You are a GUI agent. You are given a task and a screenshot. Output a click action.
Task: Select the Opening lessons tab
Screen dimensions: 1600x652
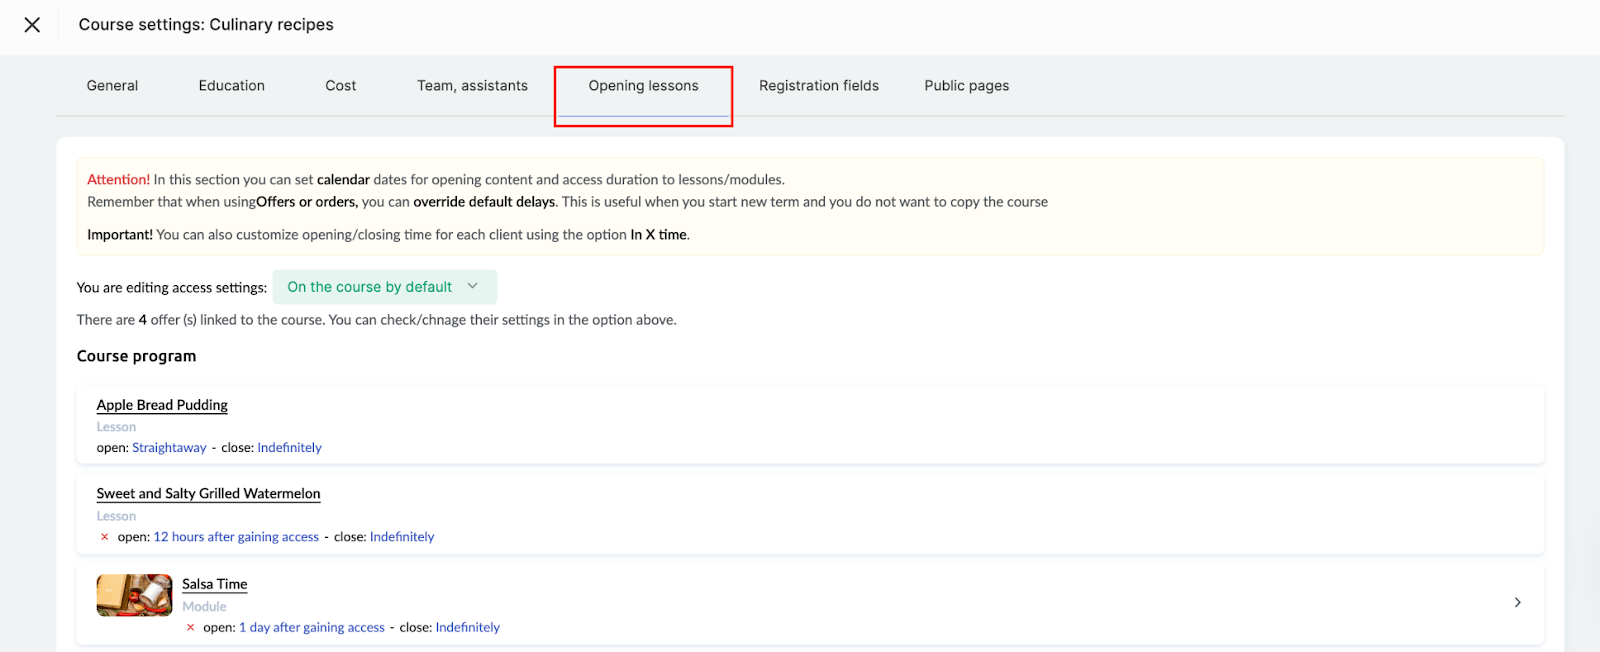click(643, 86)
